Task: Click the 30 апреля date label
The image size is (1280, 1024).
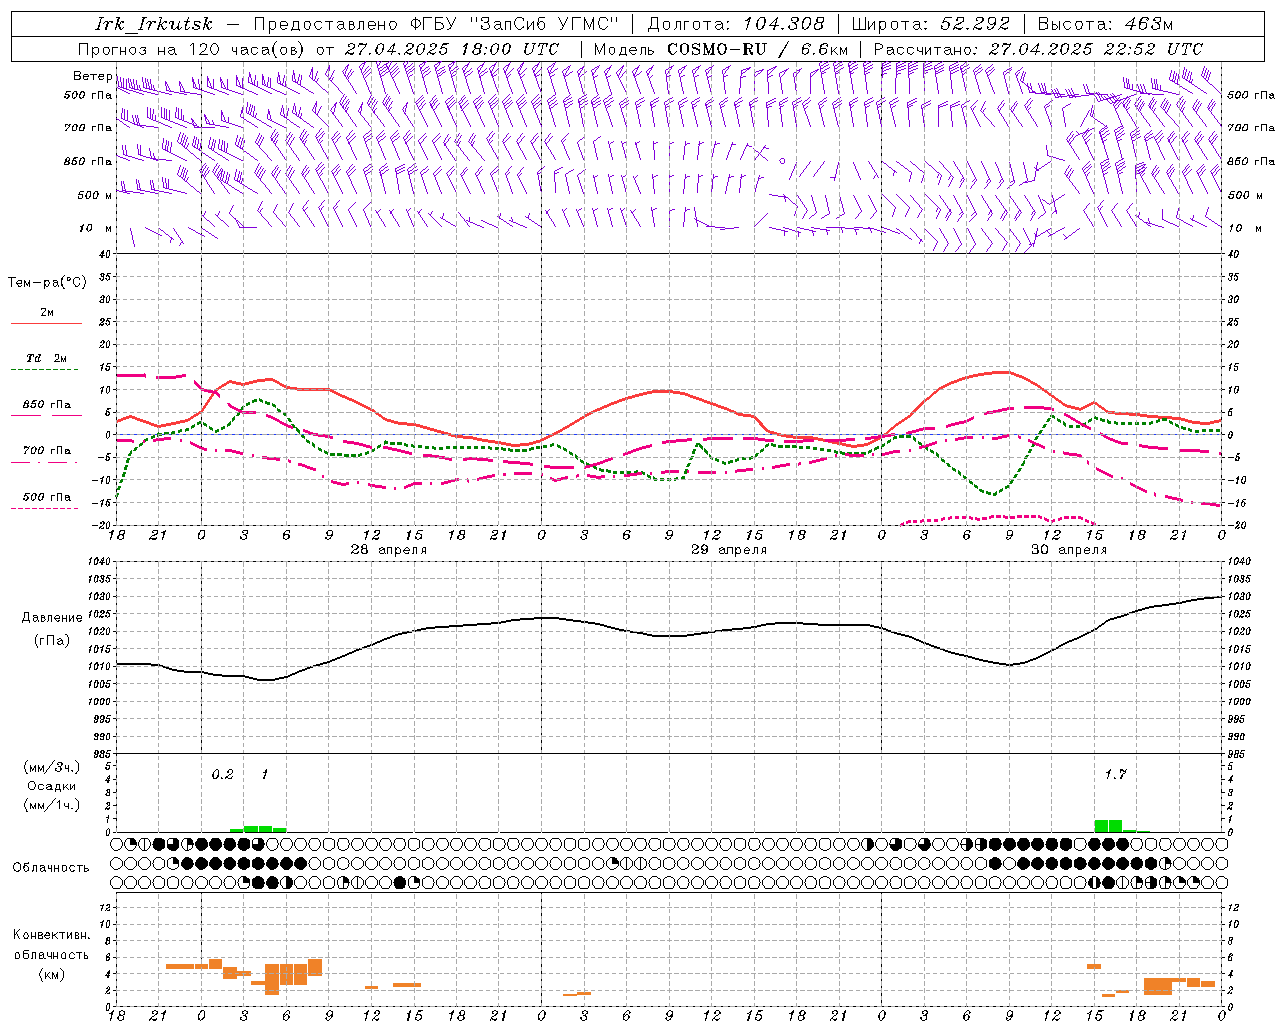Action: tap(1069, 550)
